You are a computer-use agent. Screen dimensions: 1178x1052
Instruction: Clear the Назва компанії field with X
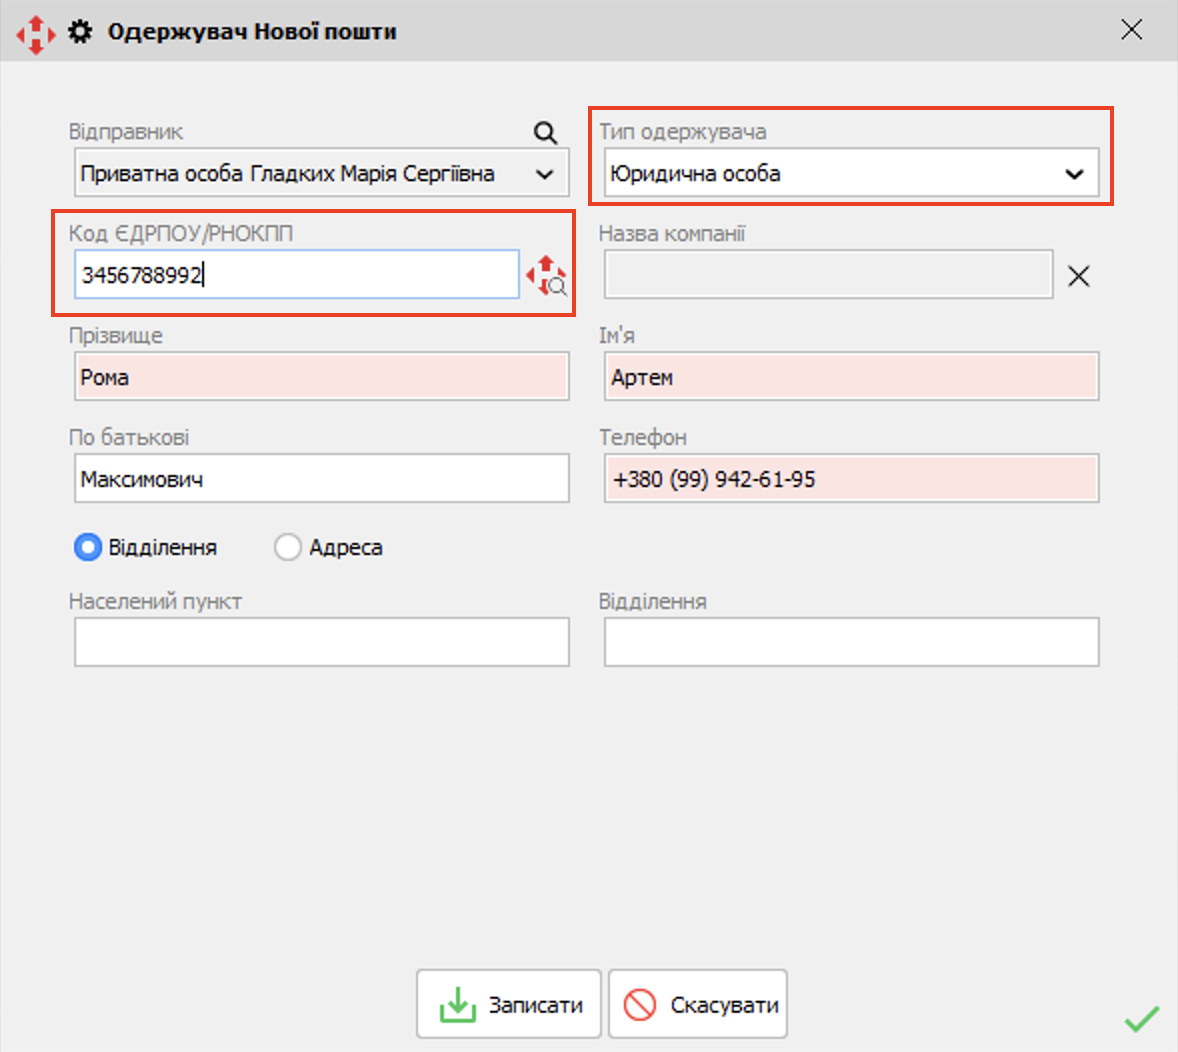(x=1078, y=276)
